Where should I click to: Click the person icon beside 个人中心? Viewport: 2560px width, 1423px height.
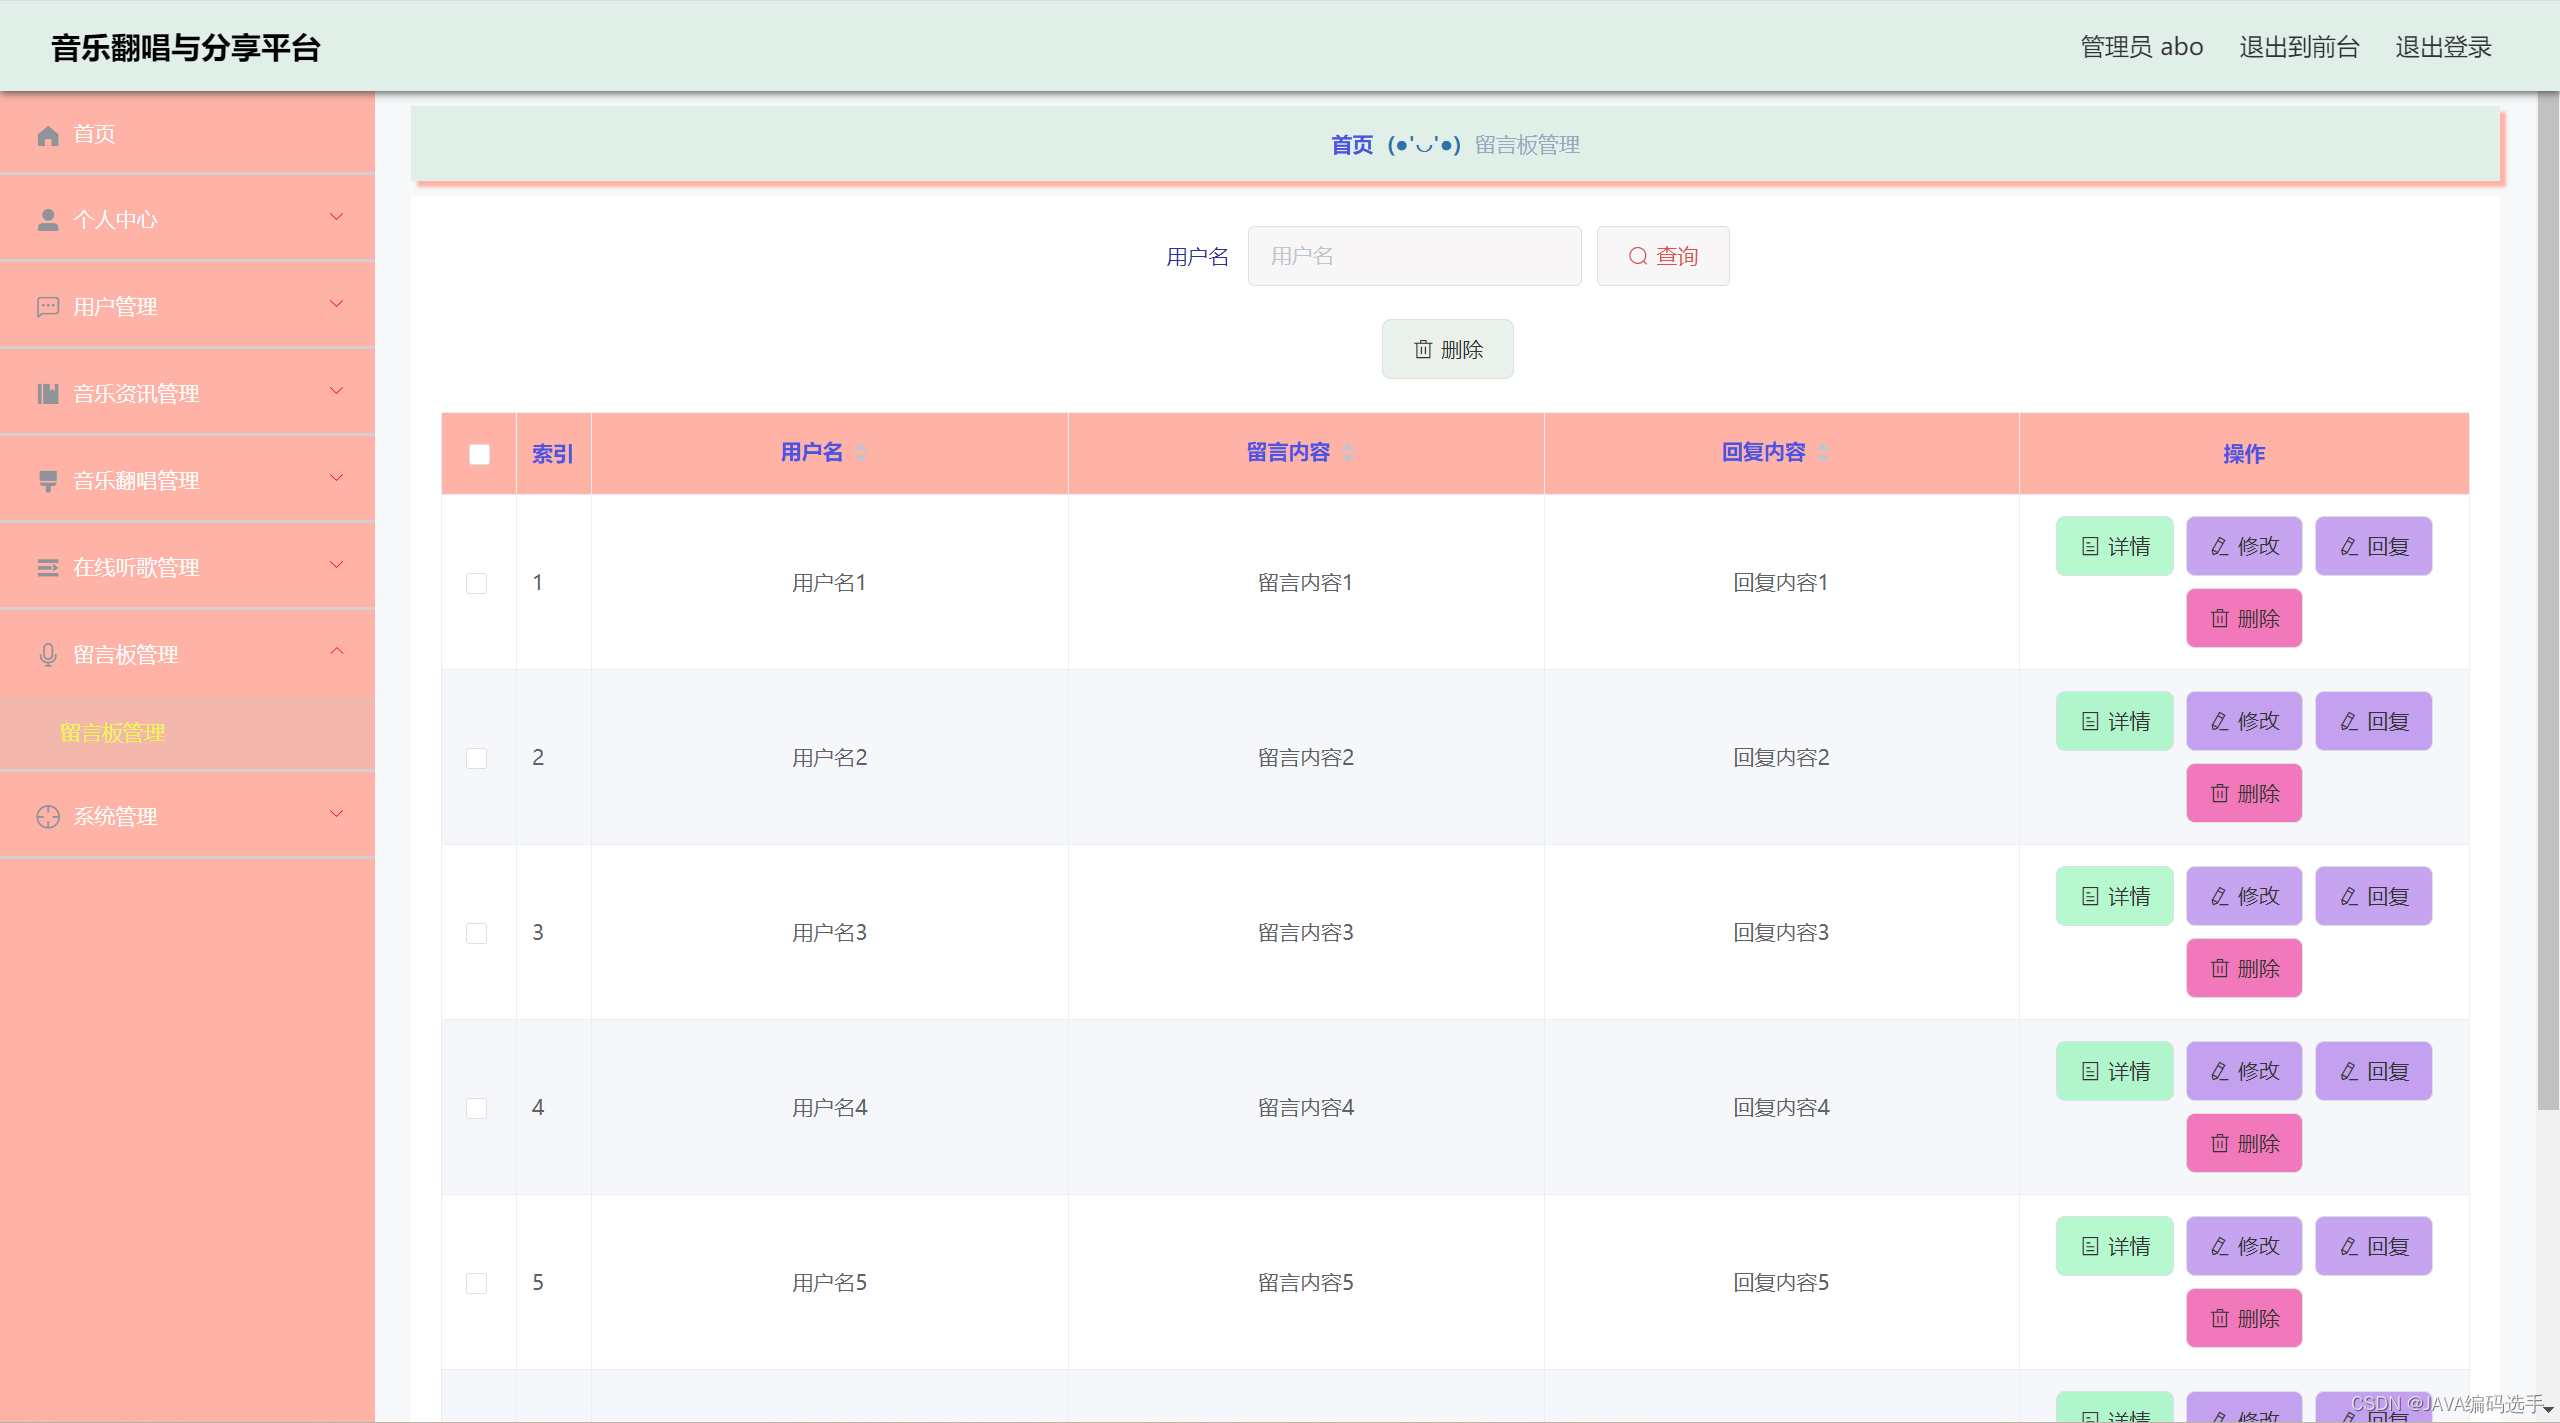coord(48,220)
